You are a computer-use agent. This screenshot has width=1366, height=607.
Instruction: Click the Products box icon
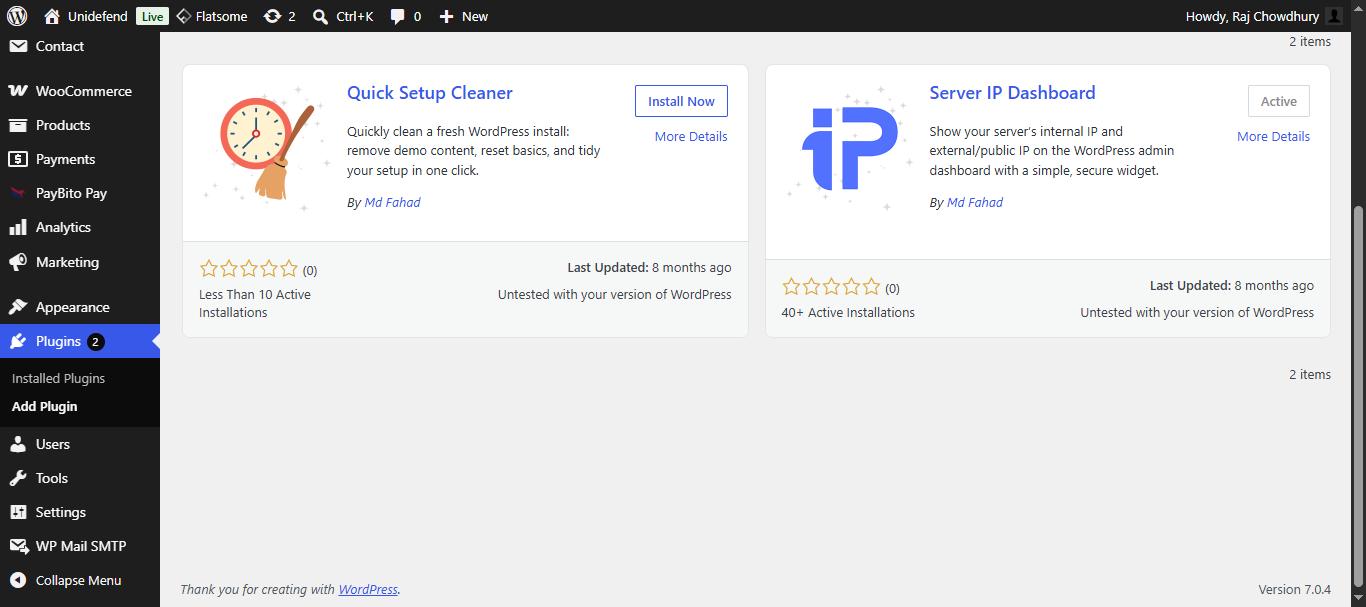[x=18, y=125]
